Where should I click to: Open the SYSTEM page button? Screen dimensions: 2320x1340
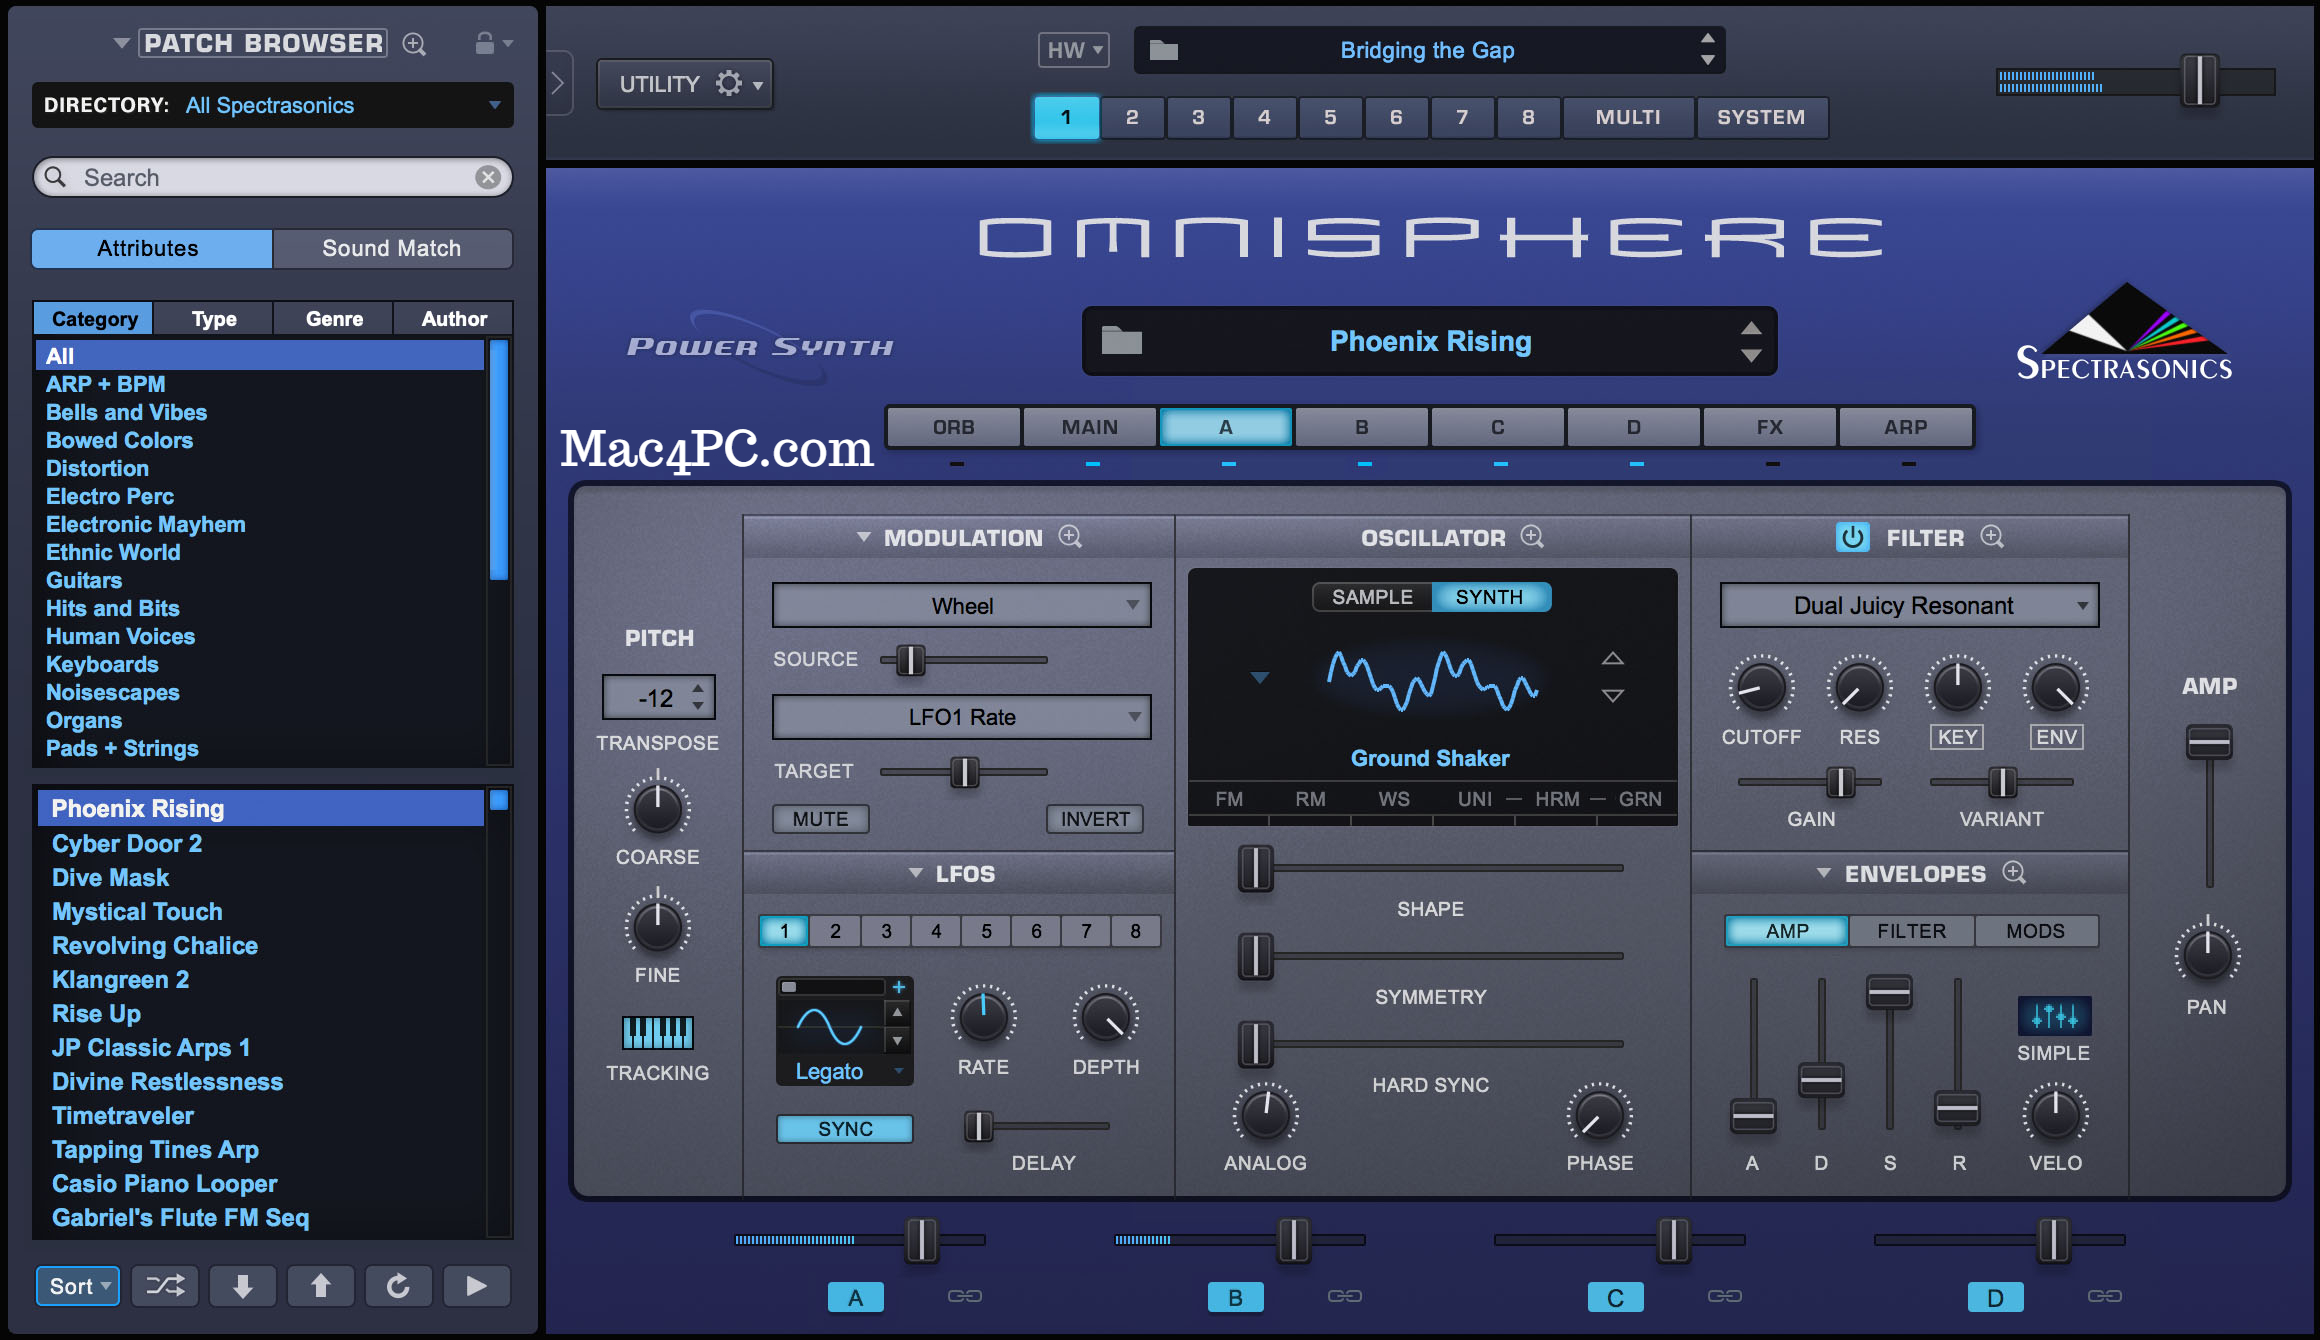[x=1761, y=117]
